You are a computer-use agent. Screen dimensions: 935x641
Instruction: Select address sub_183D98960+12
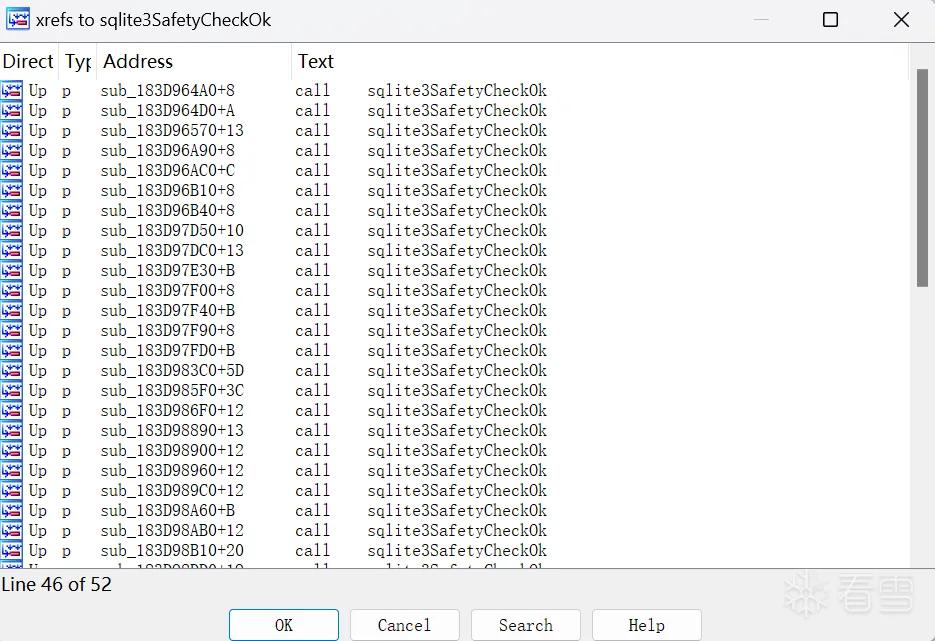[x=172, y=470]
